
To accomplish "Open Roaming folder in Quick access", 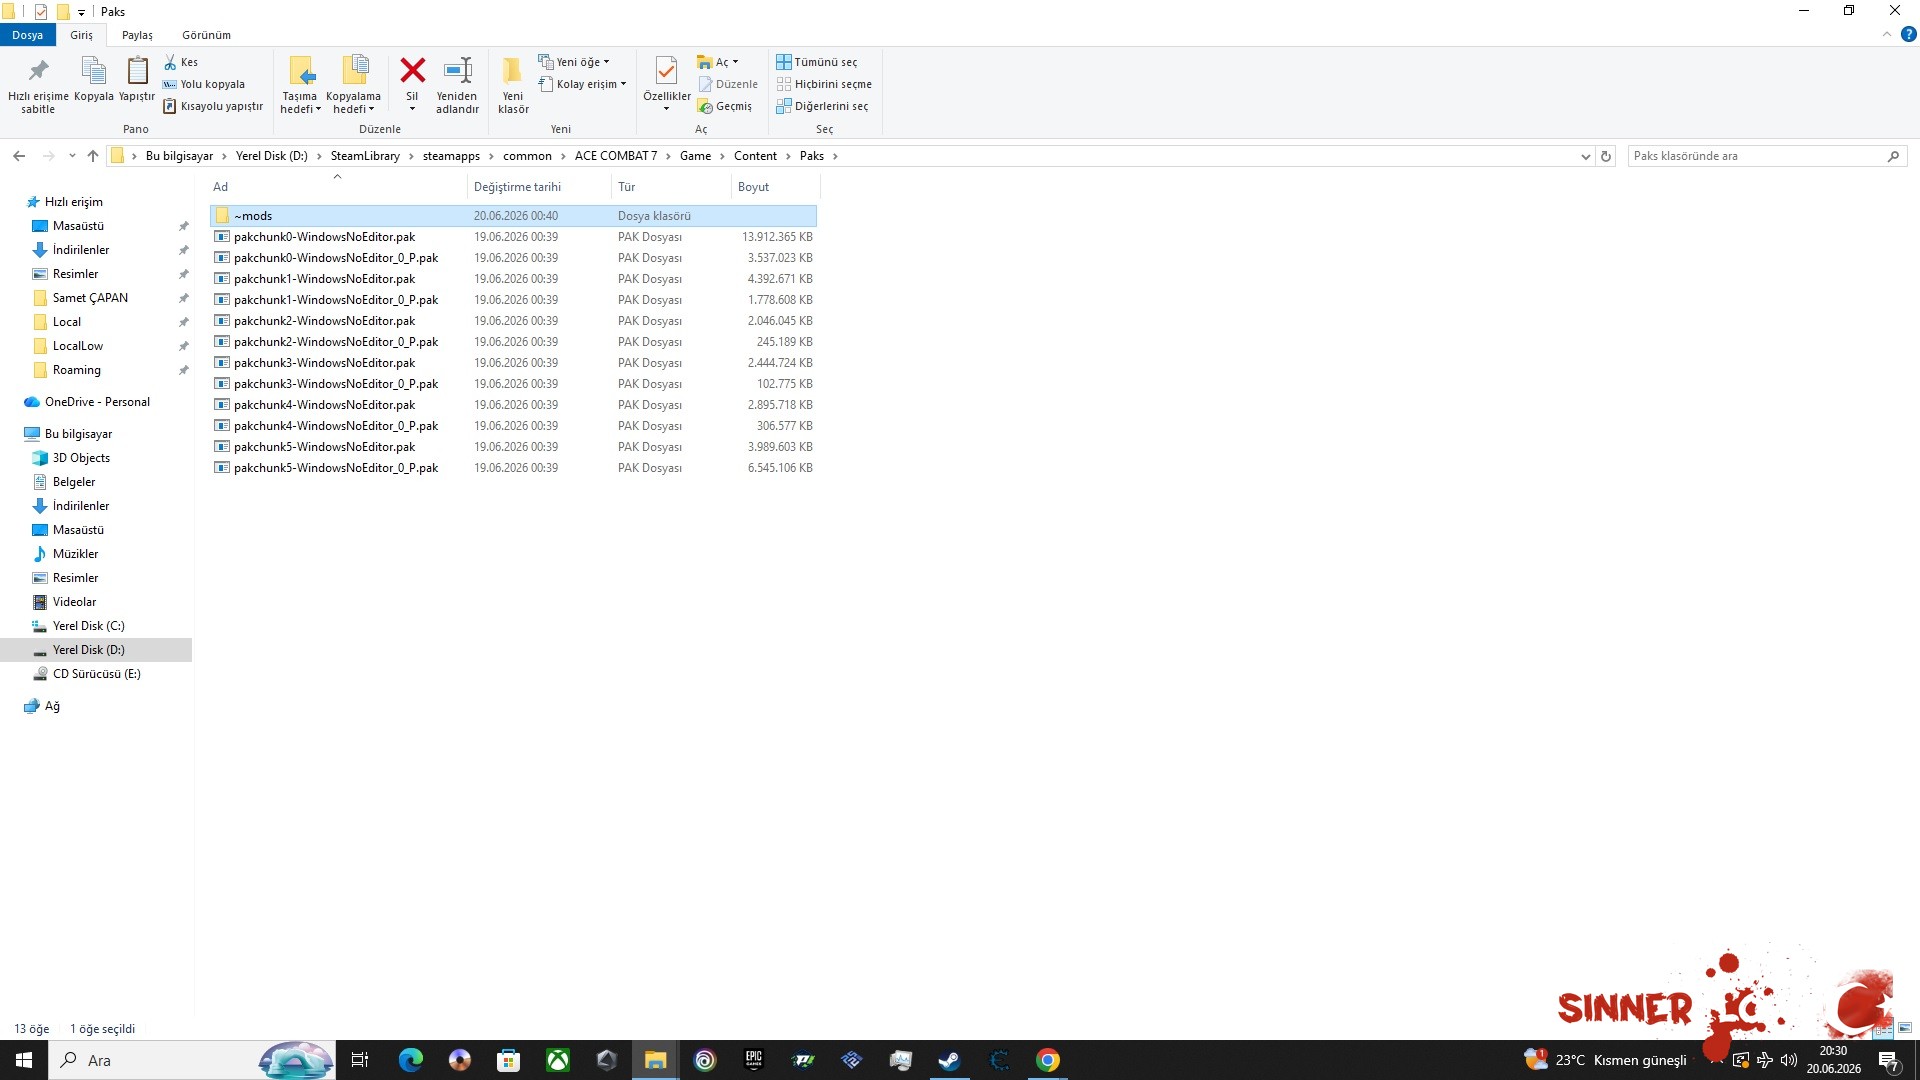I will click(77, 370).
